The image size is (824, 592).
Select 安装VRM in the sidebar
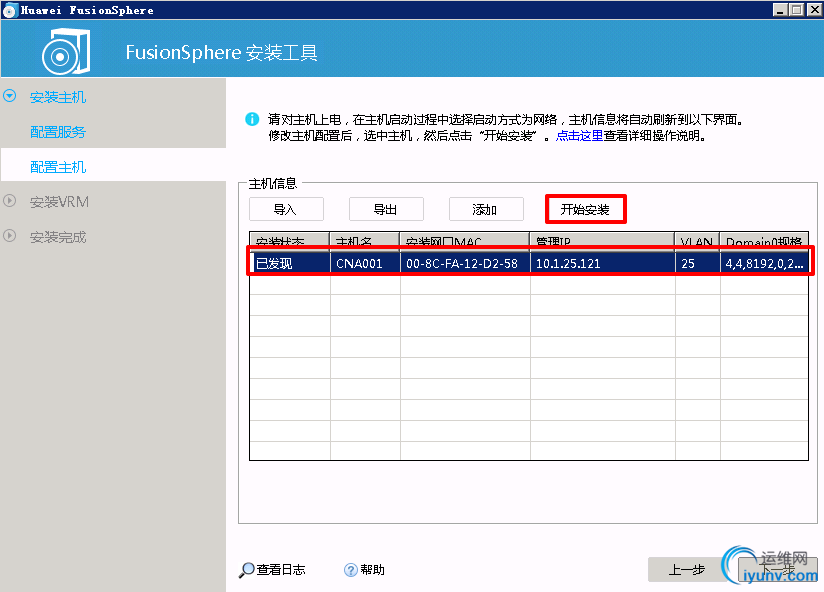click(x=59, y=202)
